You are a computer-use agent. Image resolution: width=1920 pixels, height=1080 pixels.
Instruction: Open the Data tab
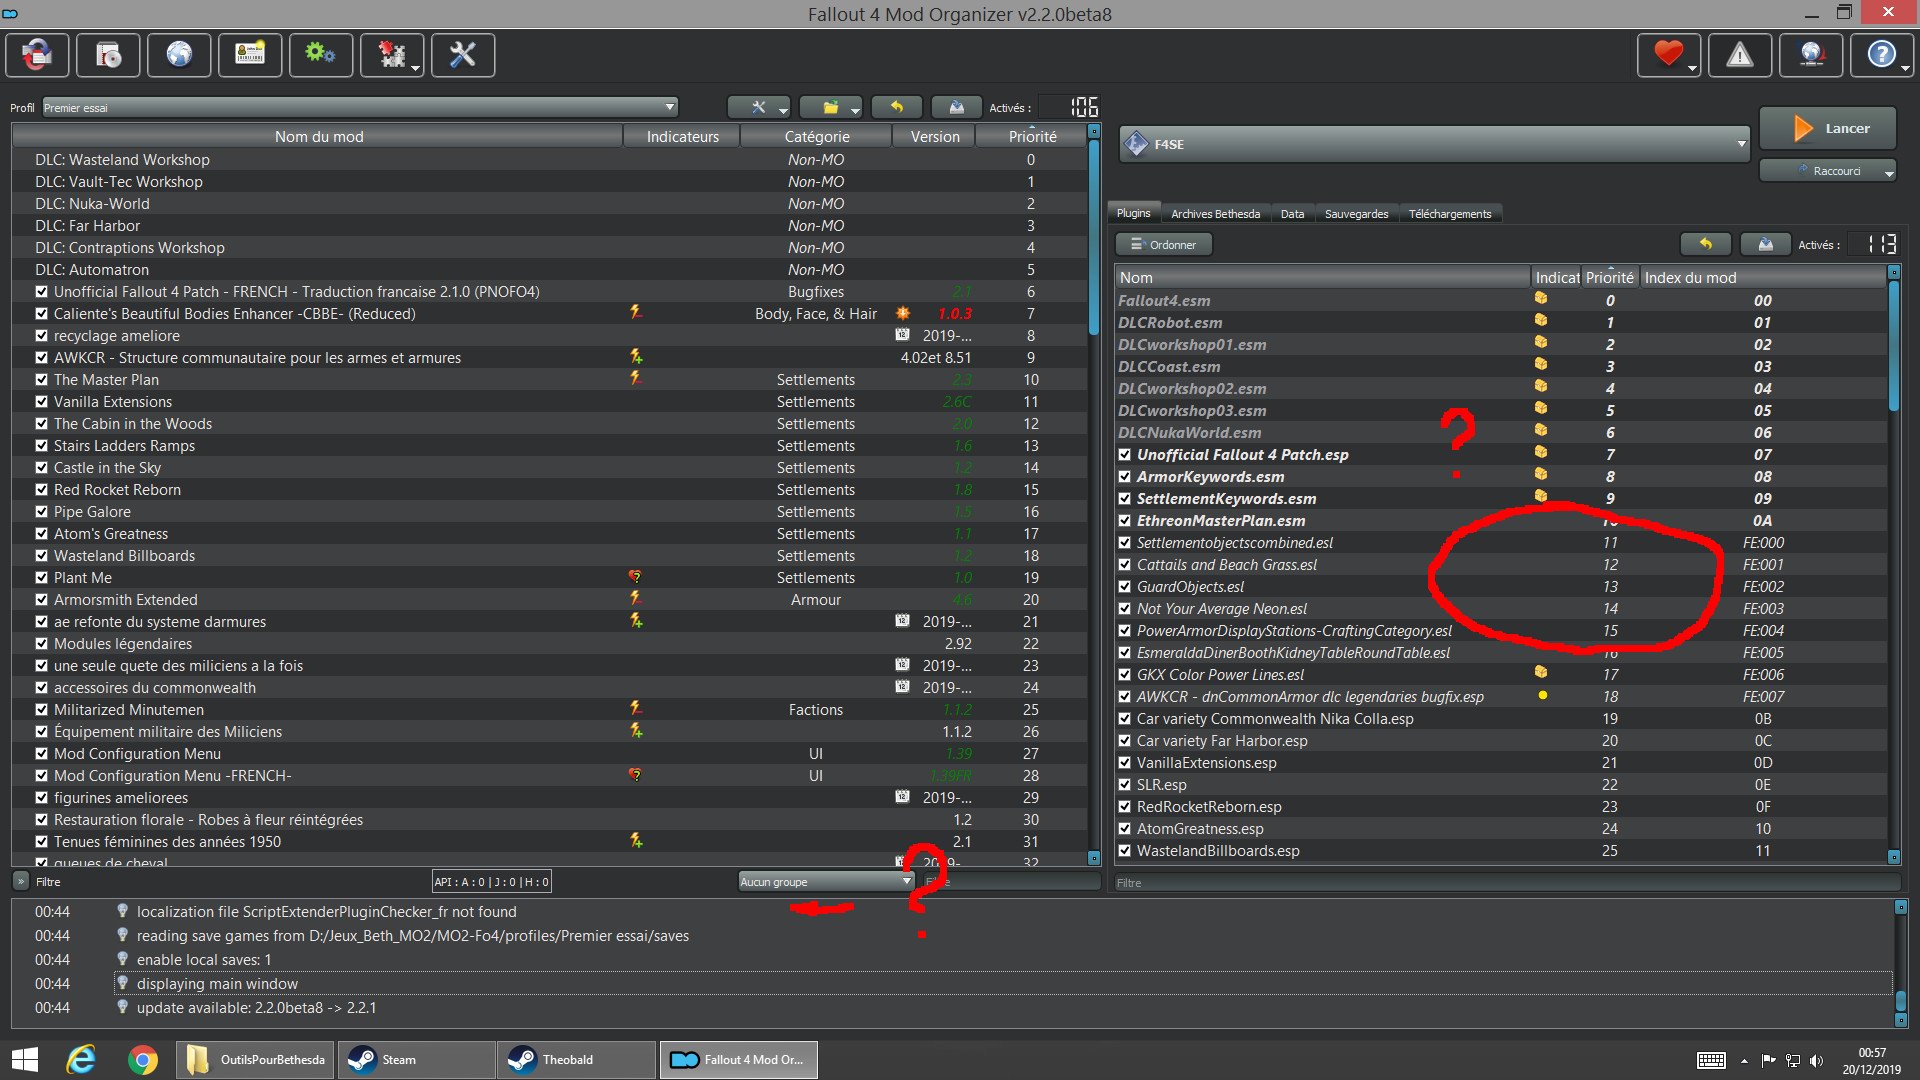[1292, 213]
